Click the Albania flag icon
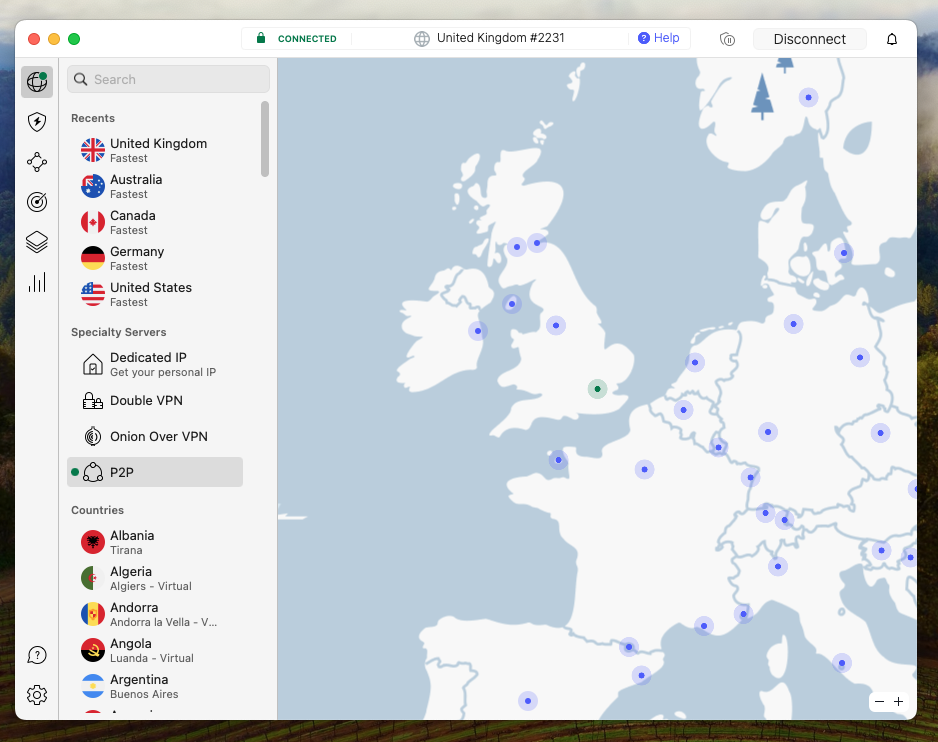Screen dimensions: 938x742 pos(93,542)
